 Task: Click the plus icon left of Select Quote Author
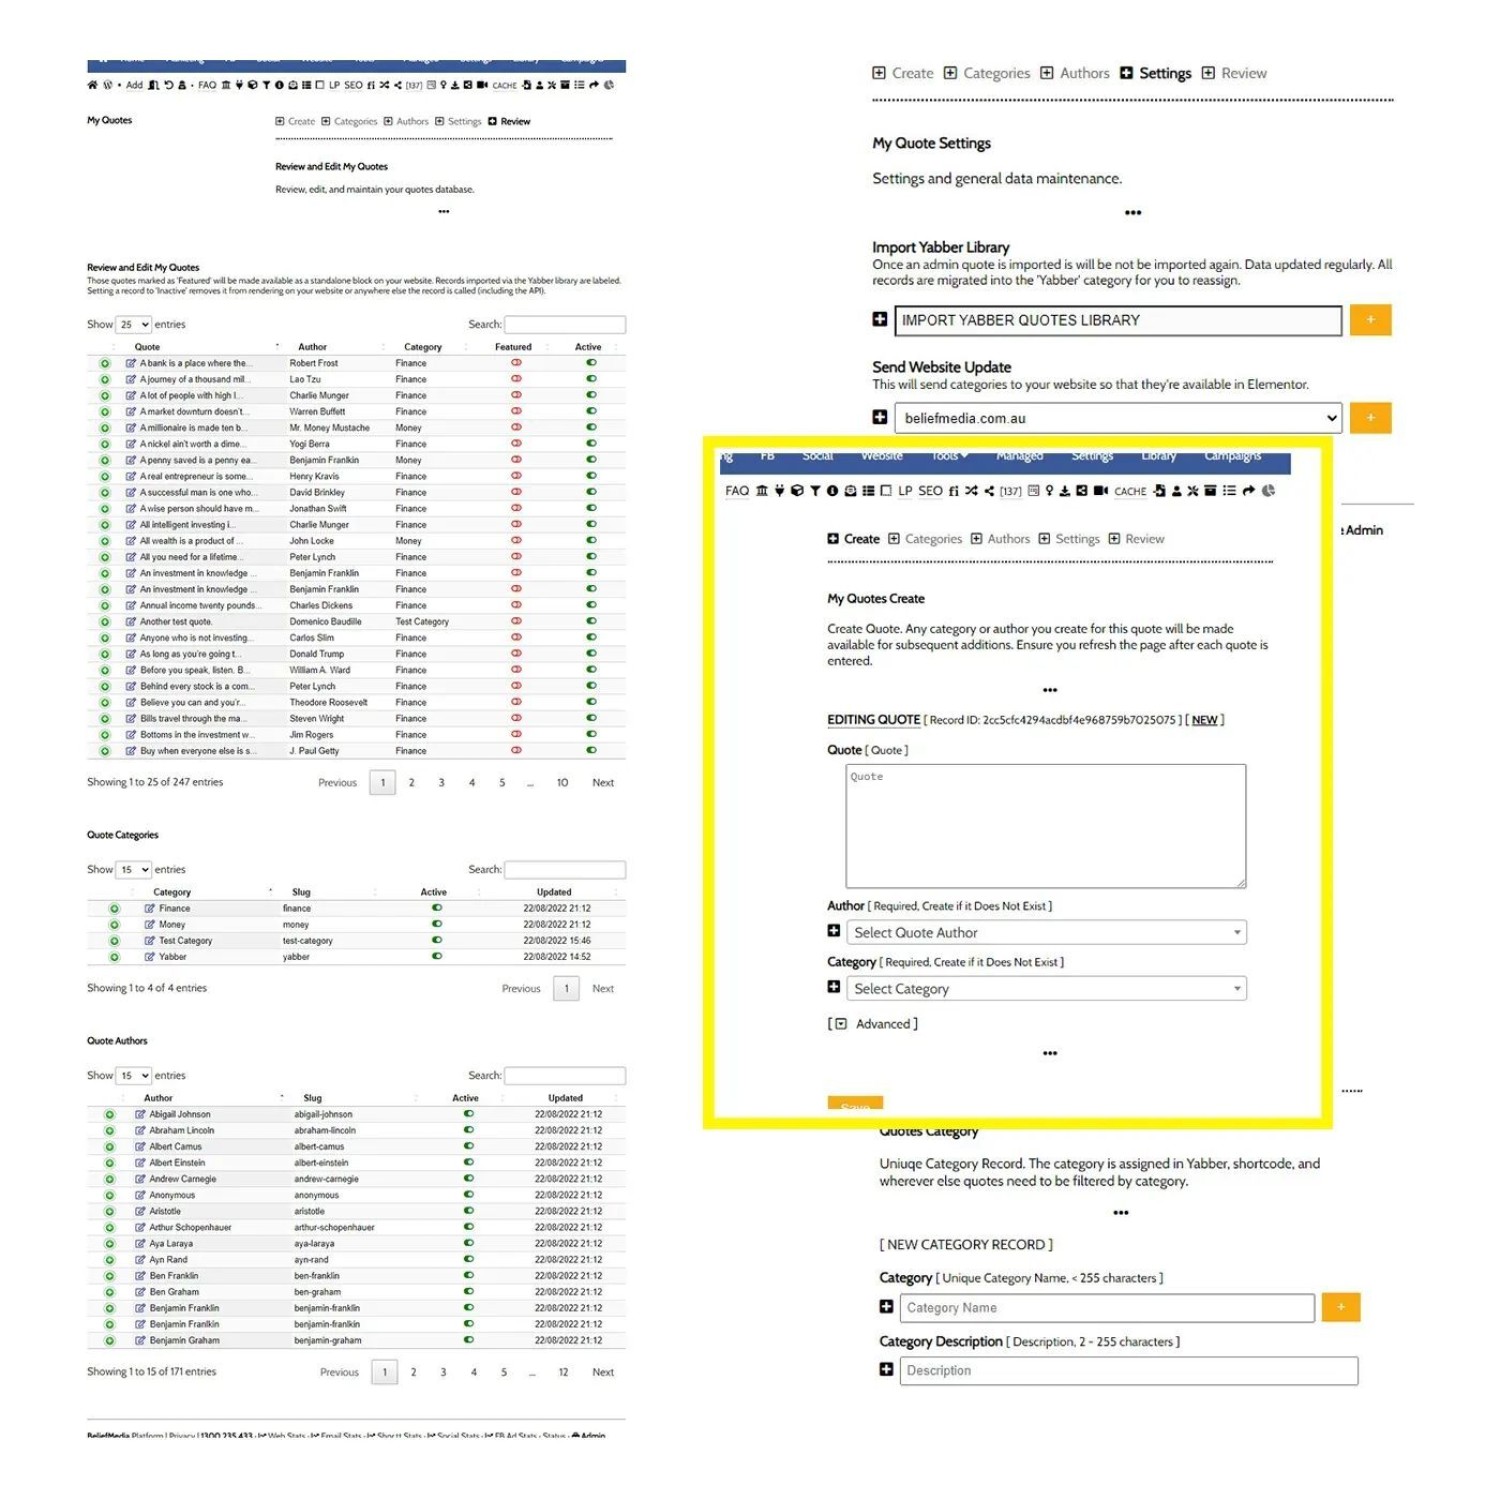tap(834, 931)
